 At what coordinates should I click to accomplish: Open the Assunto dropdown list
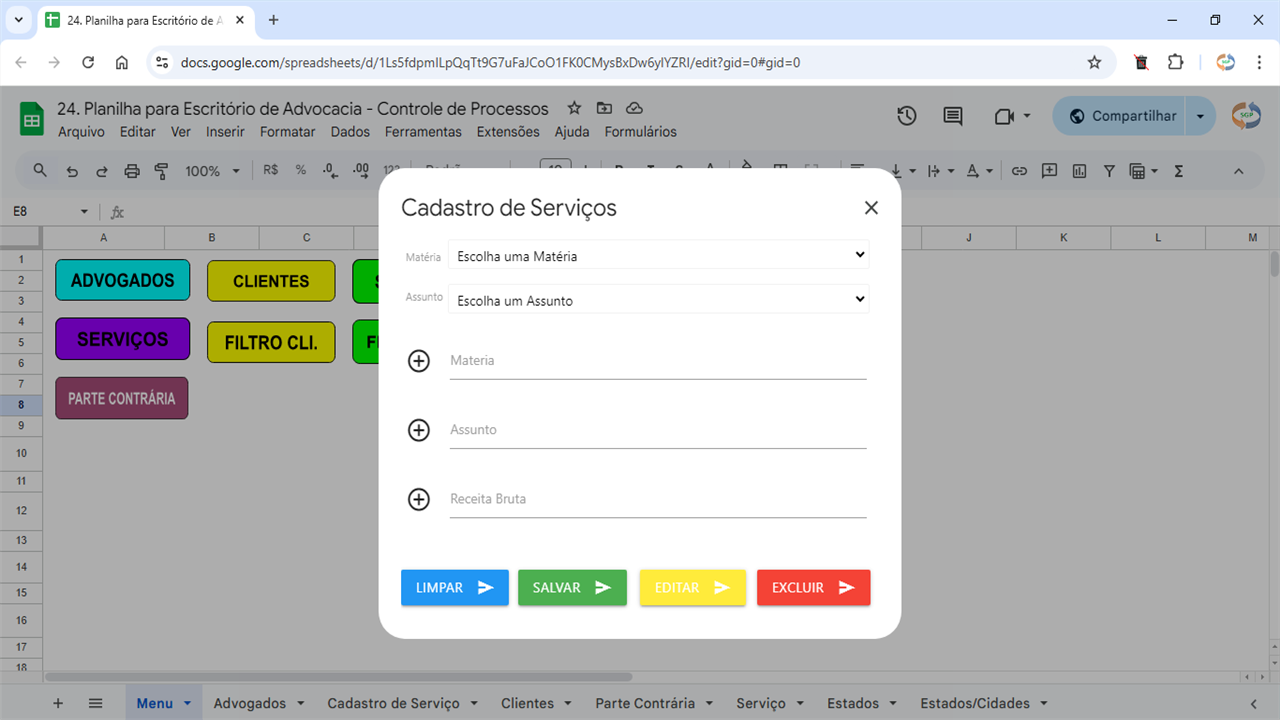pos(658,300)
